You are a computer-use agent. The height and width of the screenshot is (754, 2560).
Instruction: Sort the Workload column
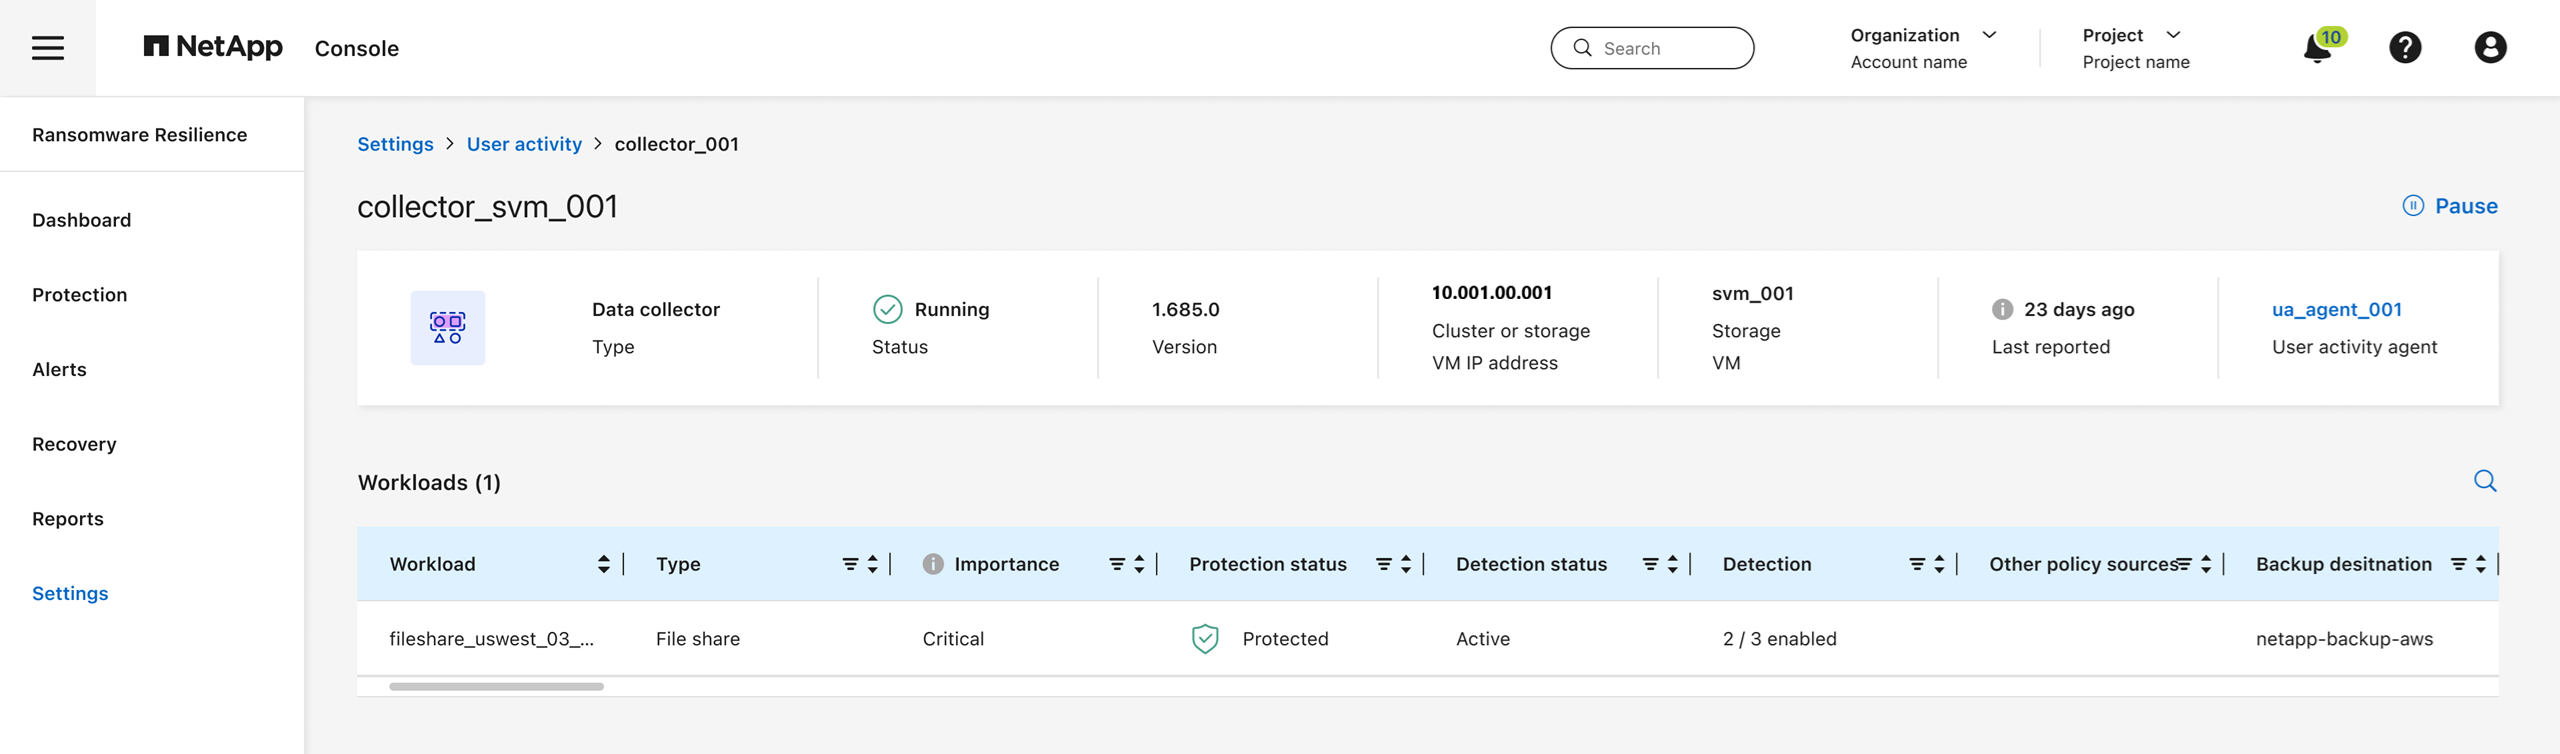point(603,564)
